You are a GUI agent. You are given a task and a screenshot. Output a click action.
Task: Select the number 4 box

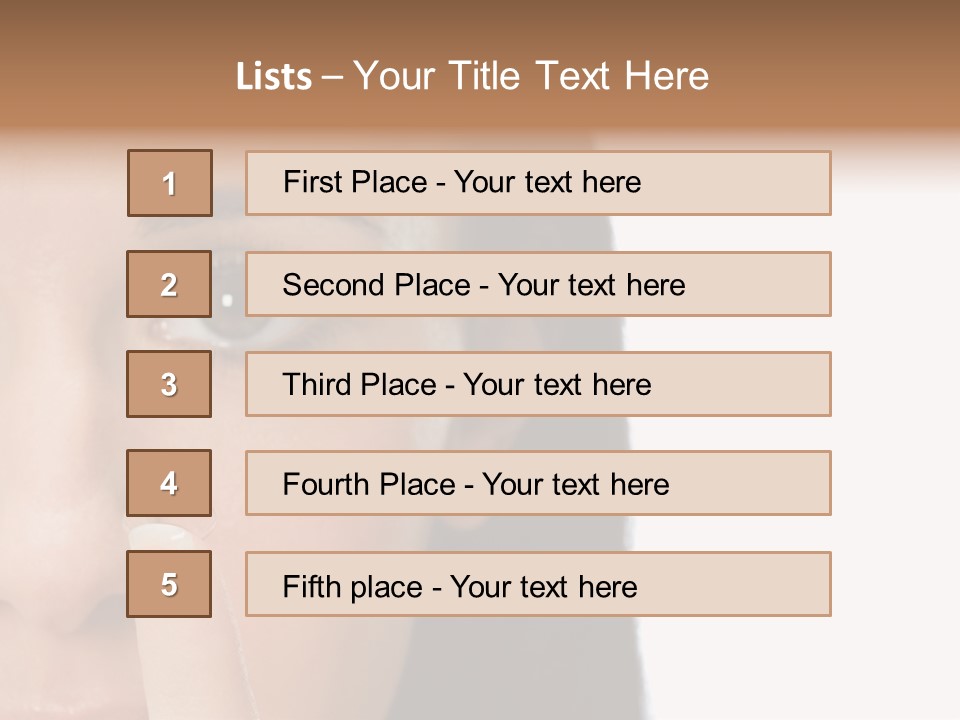[169, 483]
